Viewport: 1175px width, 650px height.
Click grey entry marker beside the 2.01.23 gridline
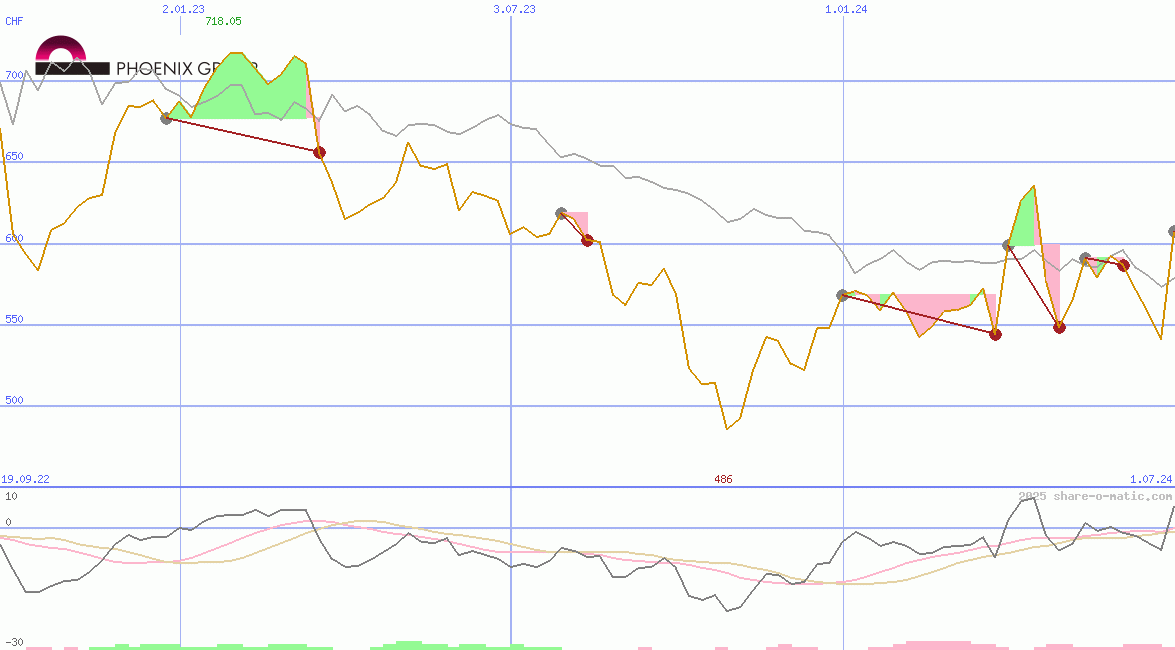pyautogui.click(x=166, y=118)
